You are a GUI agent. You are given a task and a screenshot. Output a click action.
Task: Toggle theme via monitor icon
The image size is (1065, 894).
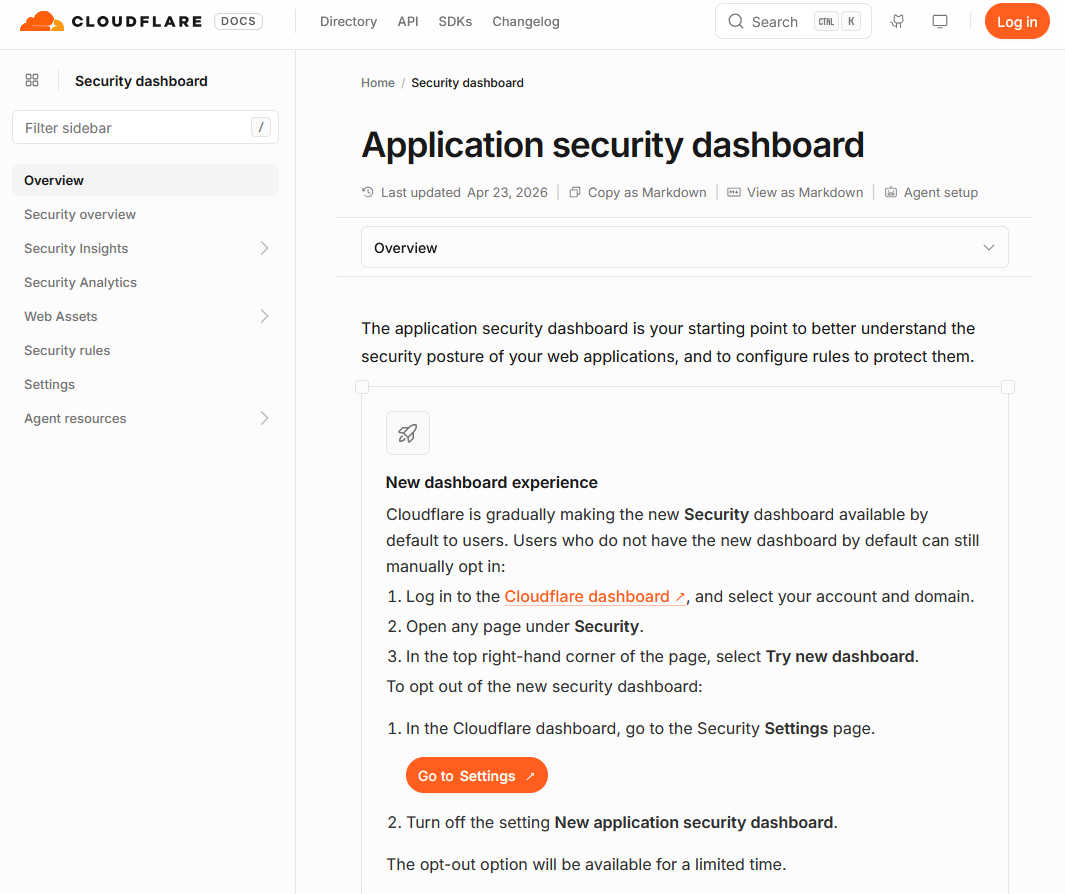(x=940, y=22)
